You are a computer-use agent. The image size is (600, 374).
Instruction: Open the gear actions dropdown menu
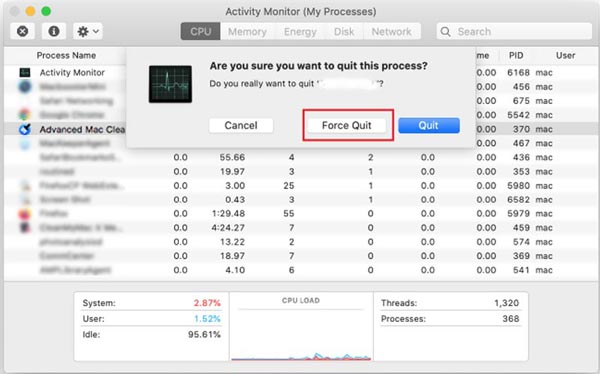[88, 31]
